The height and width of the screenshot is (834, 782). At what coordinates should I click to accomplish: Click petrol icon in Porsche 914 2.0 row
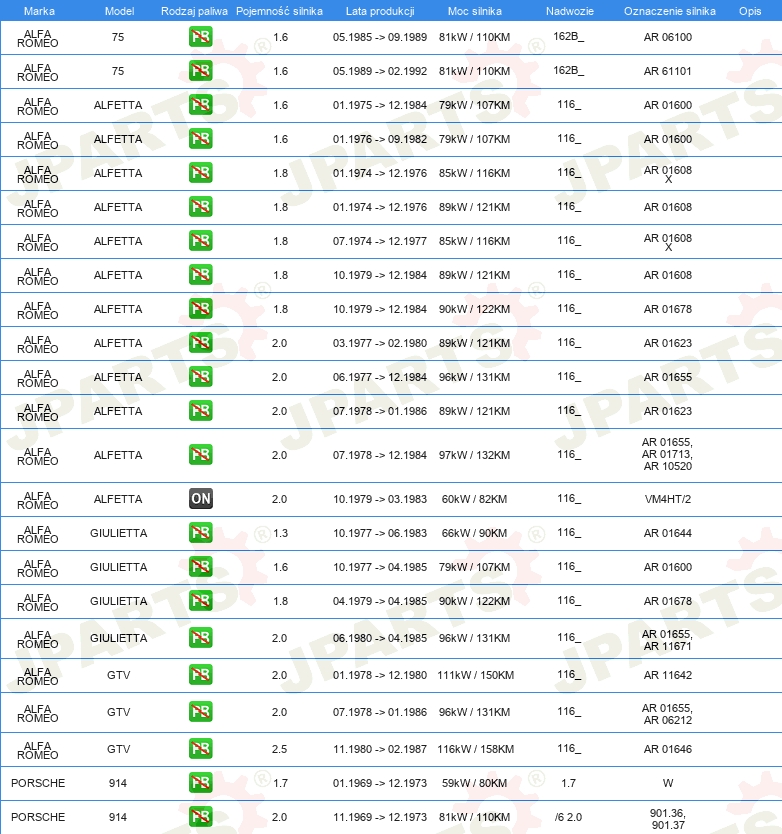201,817
